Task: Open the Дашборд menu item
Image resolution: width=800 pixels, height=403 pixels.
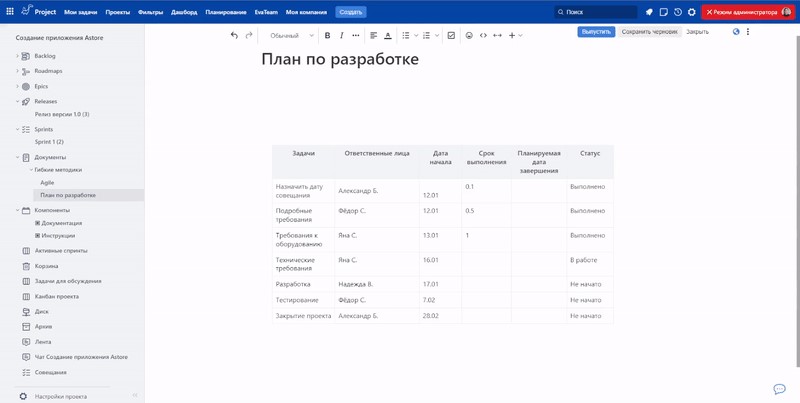Action: pyautogui.click(x=184, y=12)
